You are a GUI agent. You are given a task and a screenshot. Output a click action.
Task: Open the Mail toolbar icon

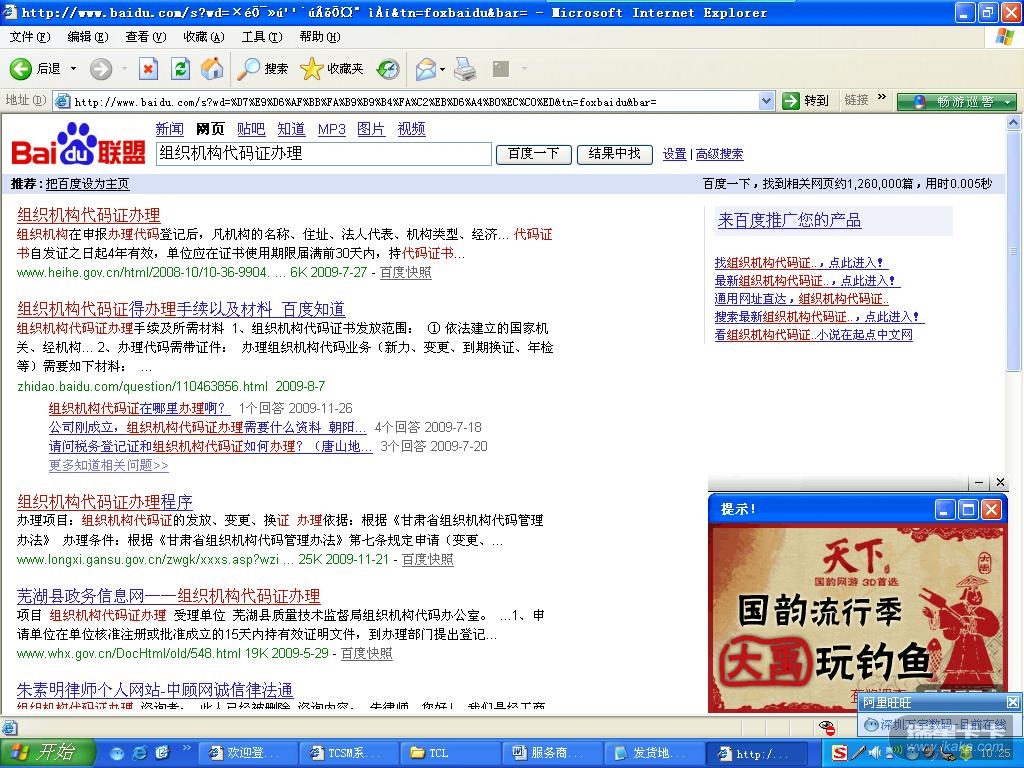tap(424, 69)
